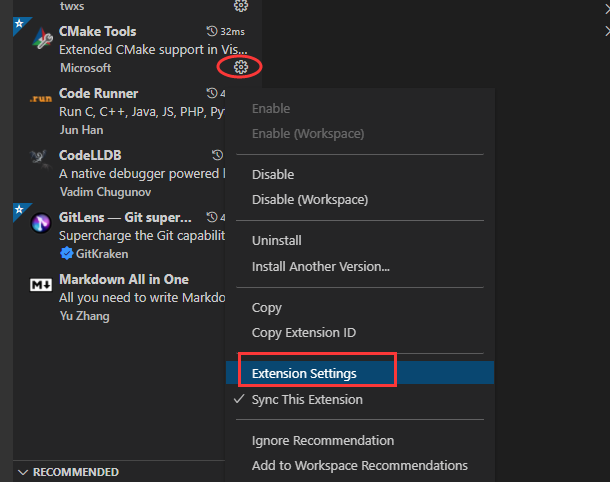Click publisher name Vadim Chugunov

click(x=105, y=192)
